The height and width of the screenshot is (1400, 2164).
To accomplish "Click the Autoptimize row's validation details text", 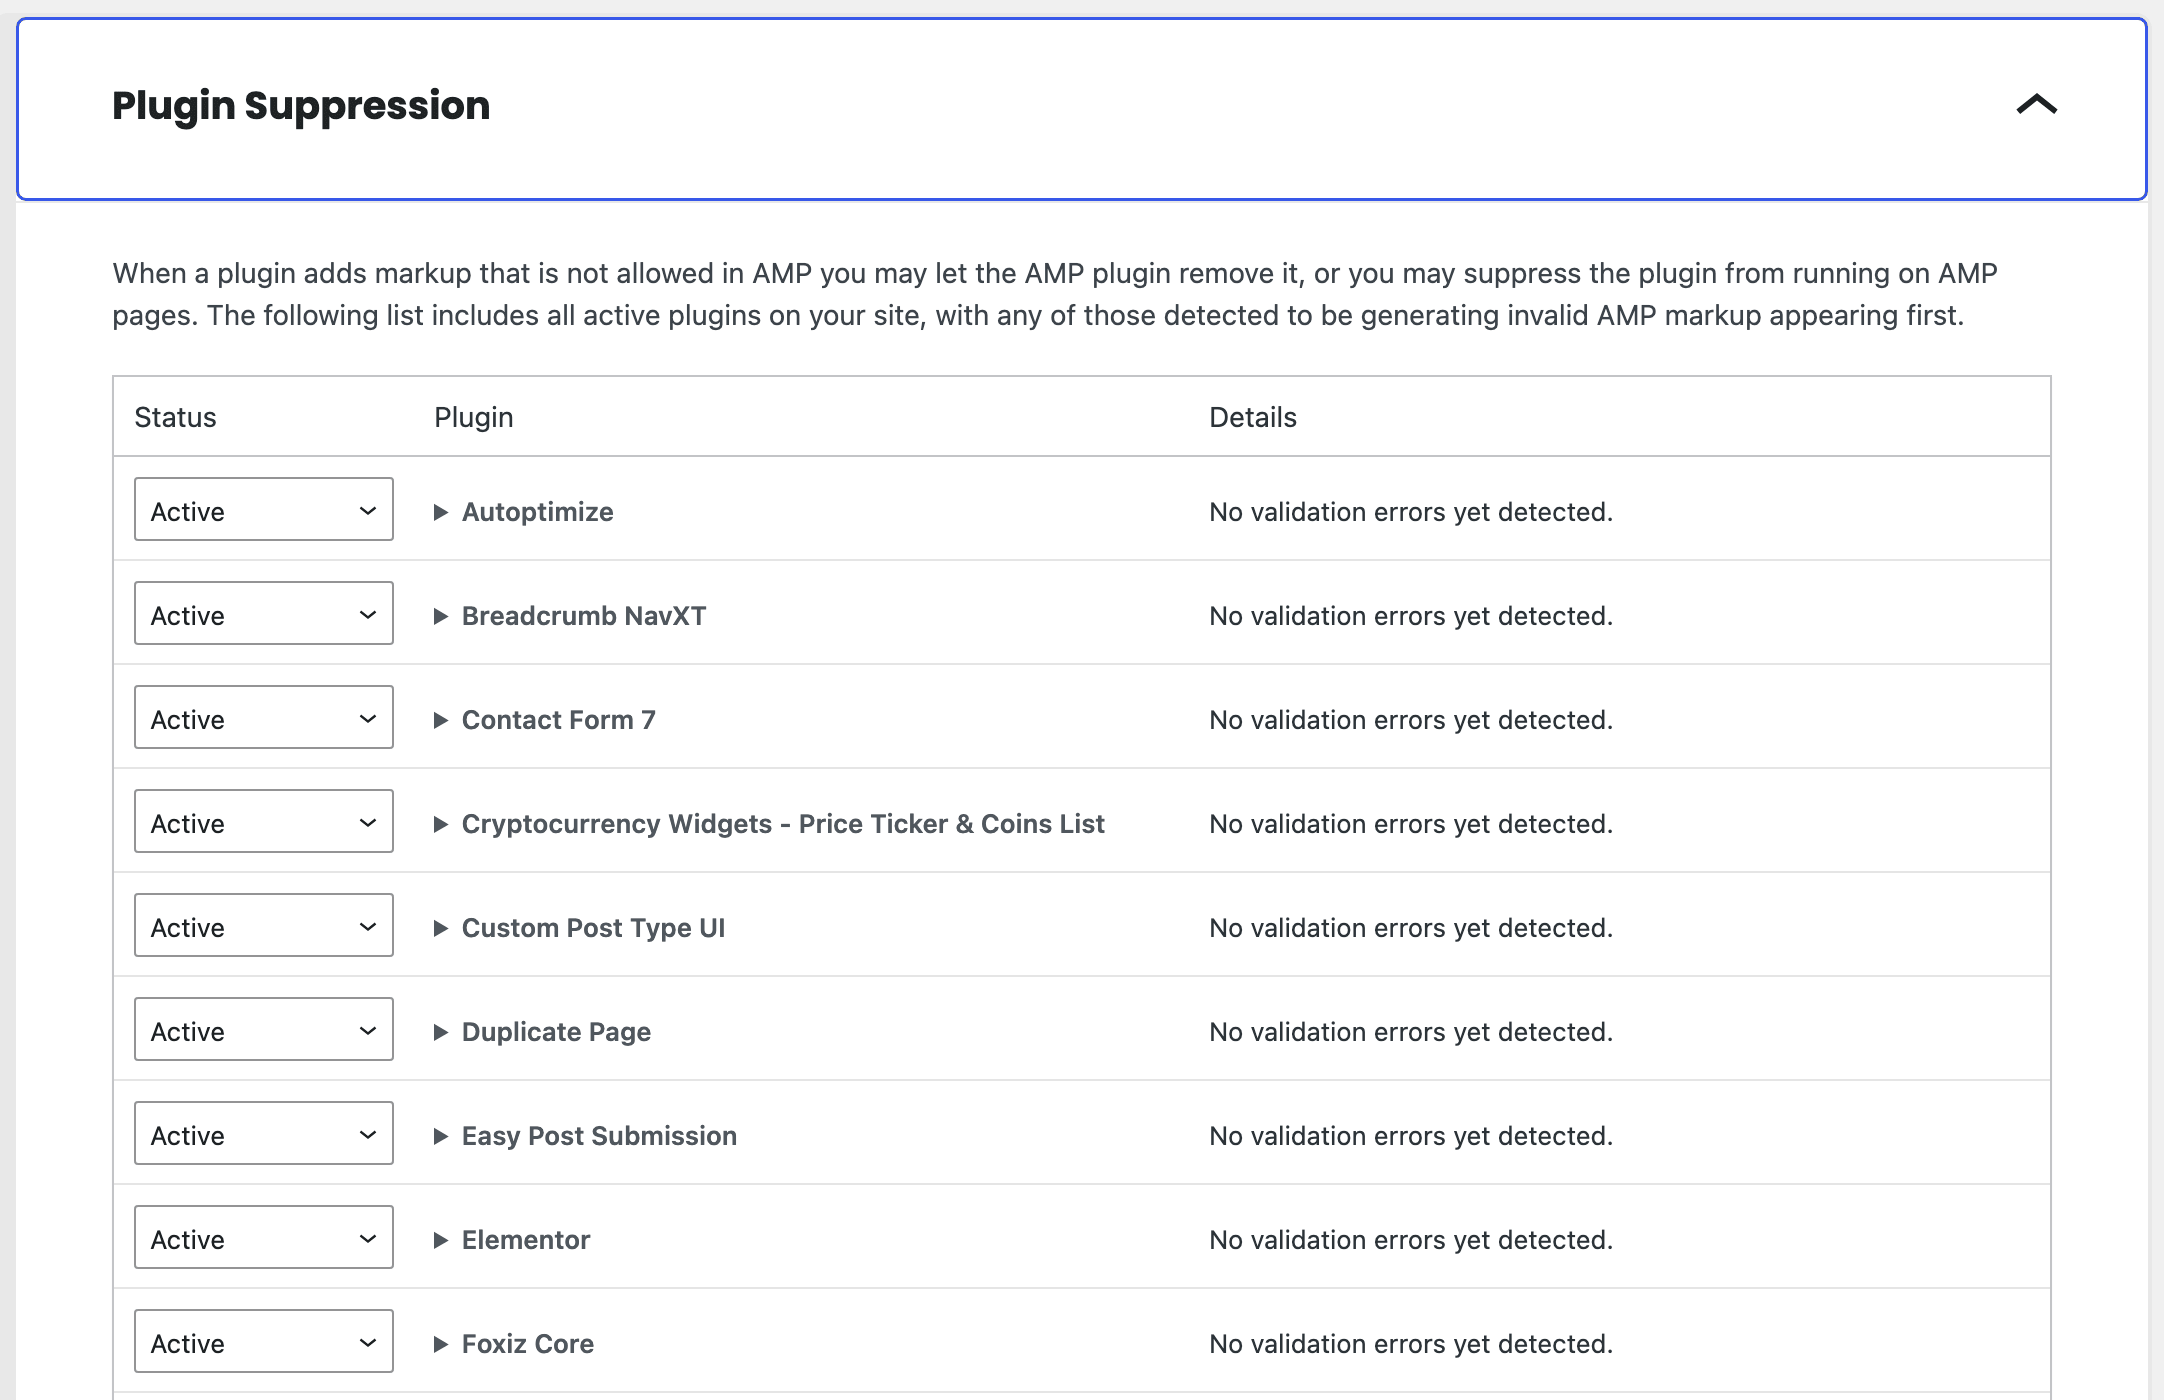I will pos(1411,512).
